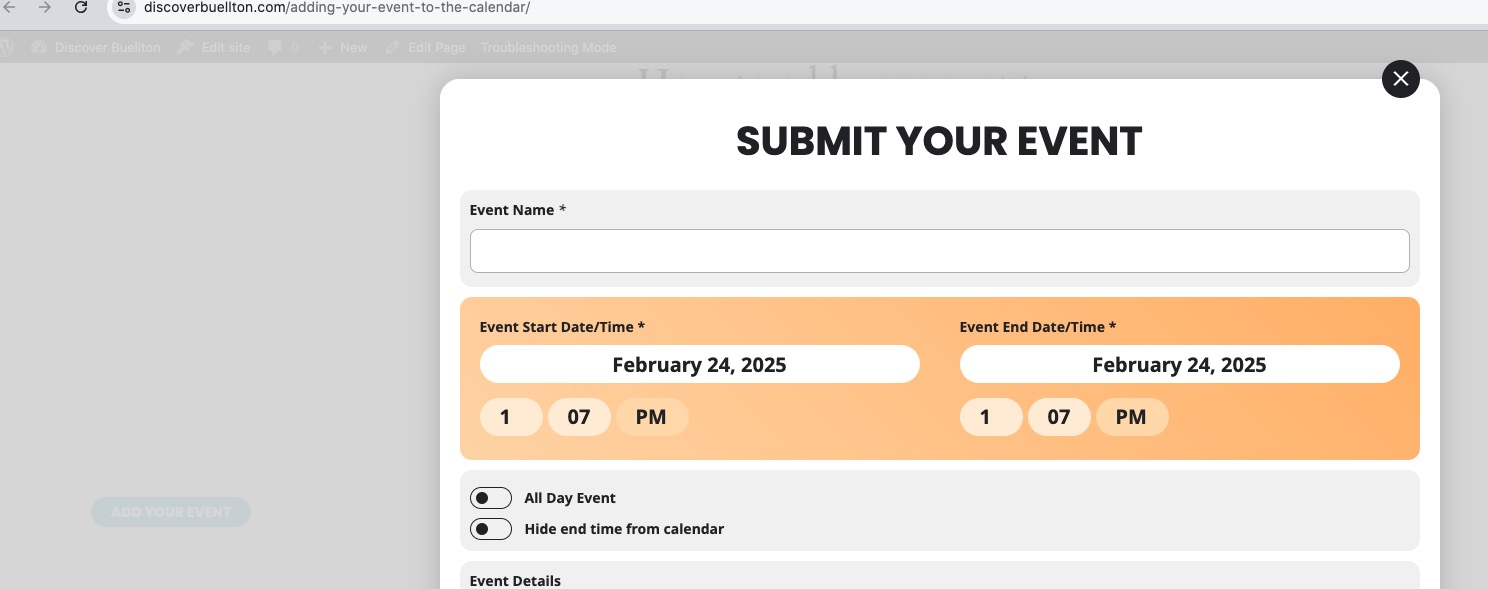Open the event start date picker
Screen dimensions: 1488x589
click(x=699, y=364)
